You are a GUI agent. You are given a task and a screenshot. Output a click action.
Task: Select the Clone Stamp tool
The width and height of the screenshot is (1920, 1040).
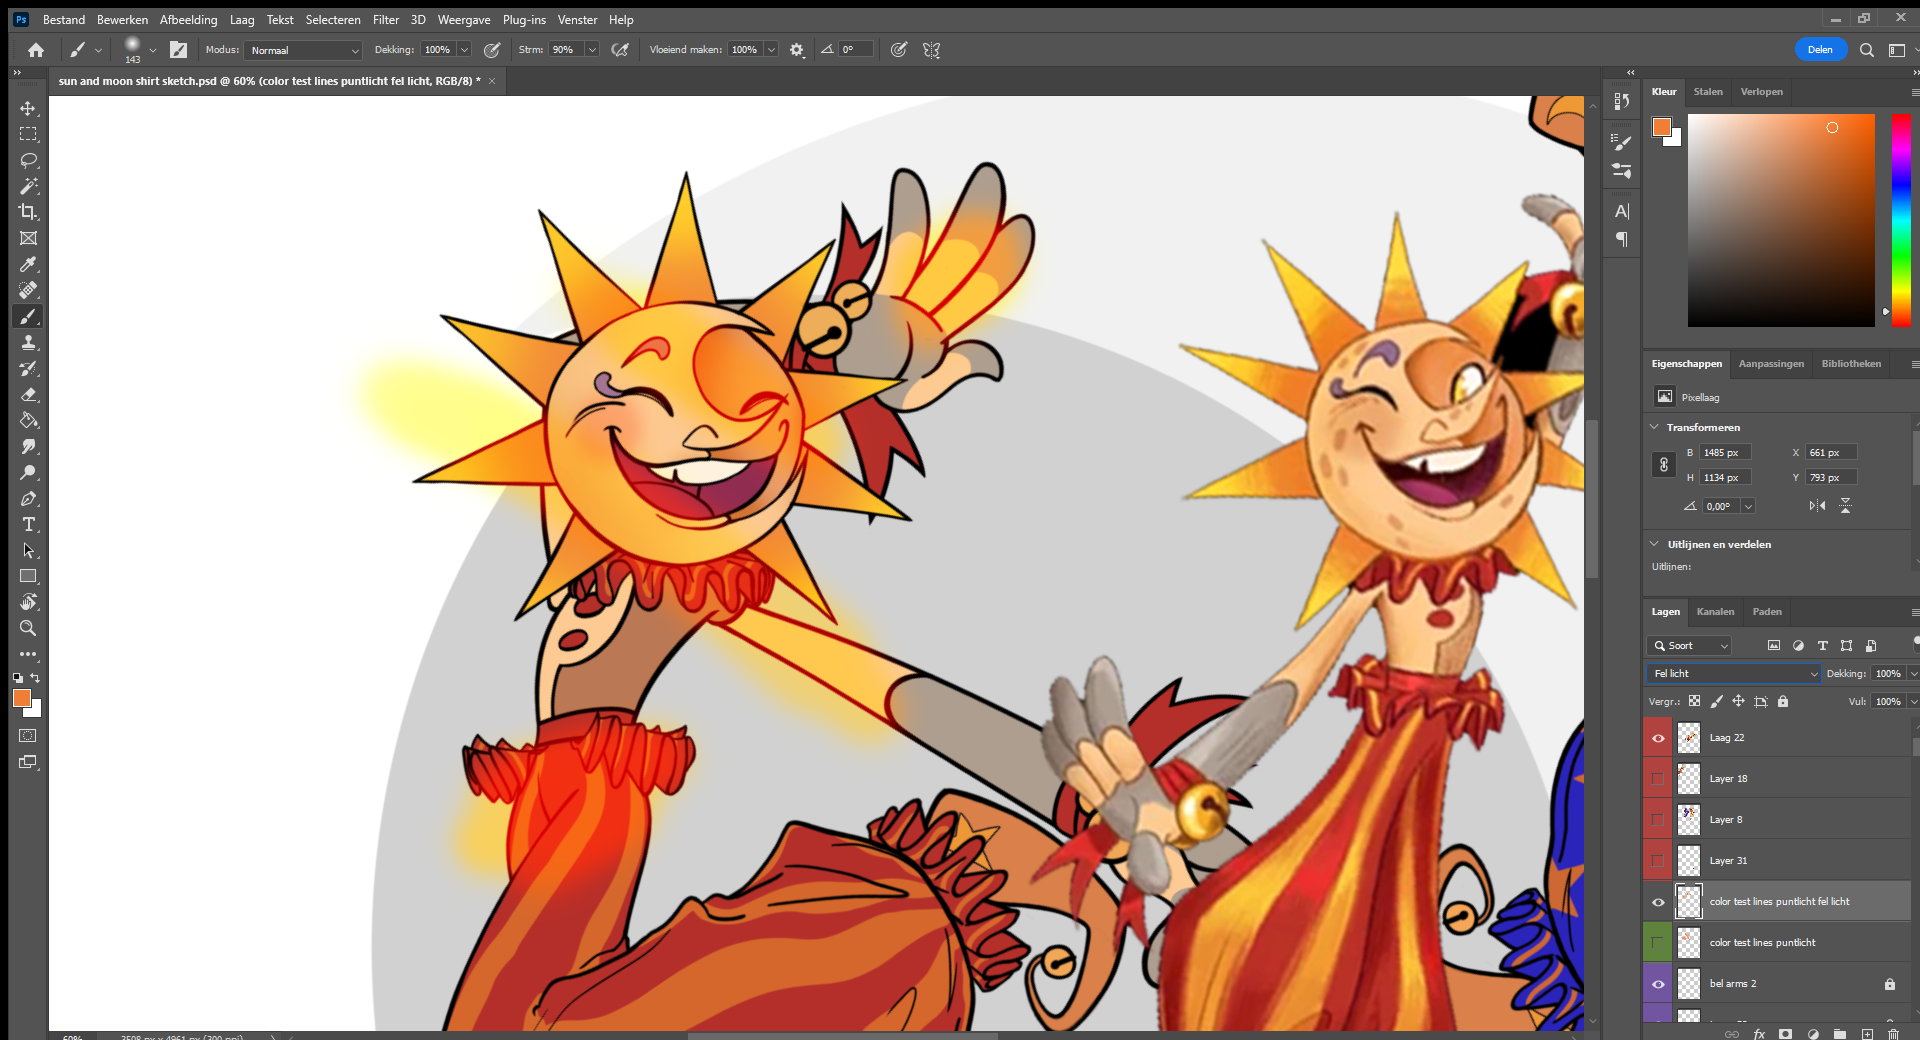click(28, 342)
